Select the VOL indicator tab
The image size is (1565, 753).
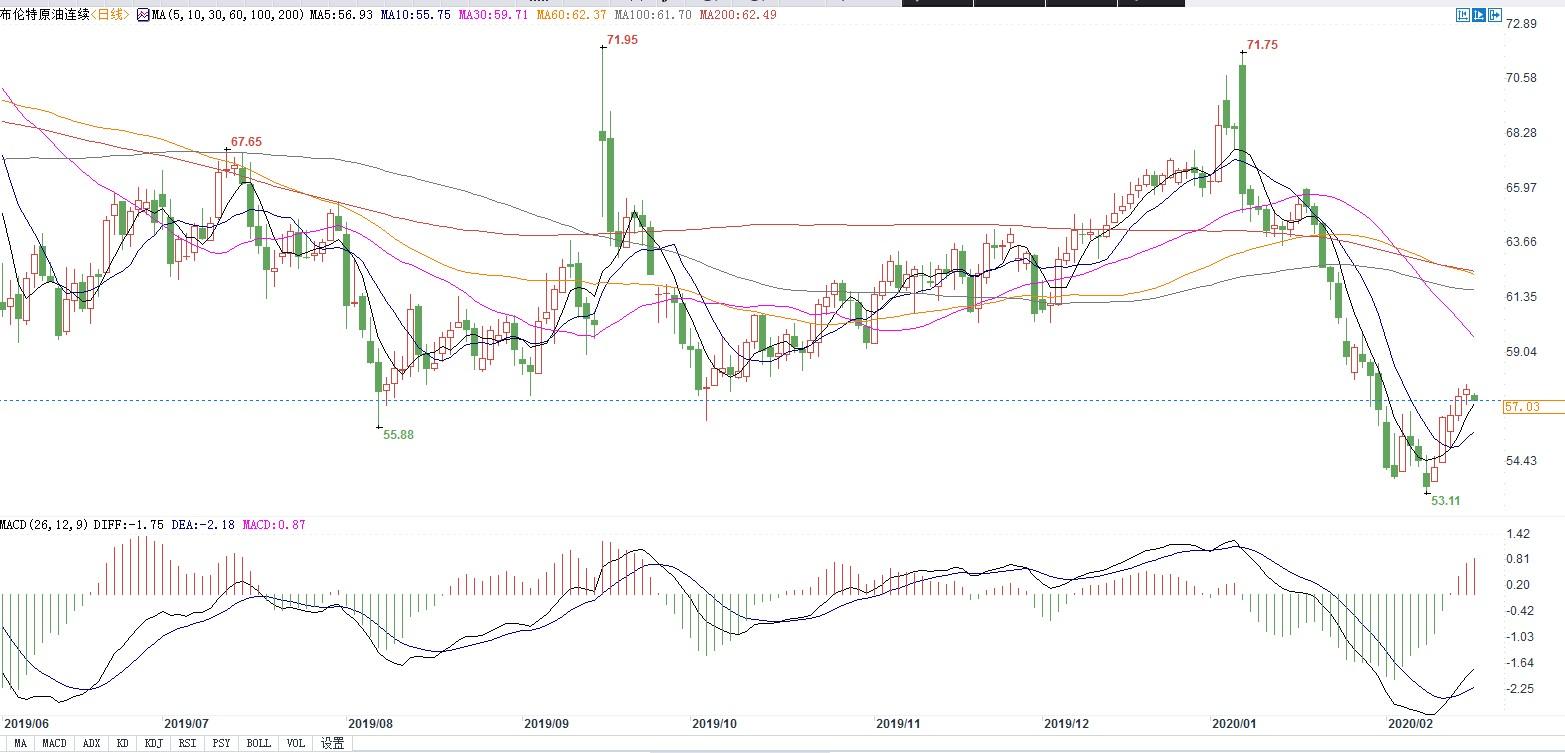click(x=295, y=743)
